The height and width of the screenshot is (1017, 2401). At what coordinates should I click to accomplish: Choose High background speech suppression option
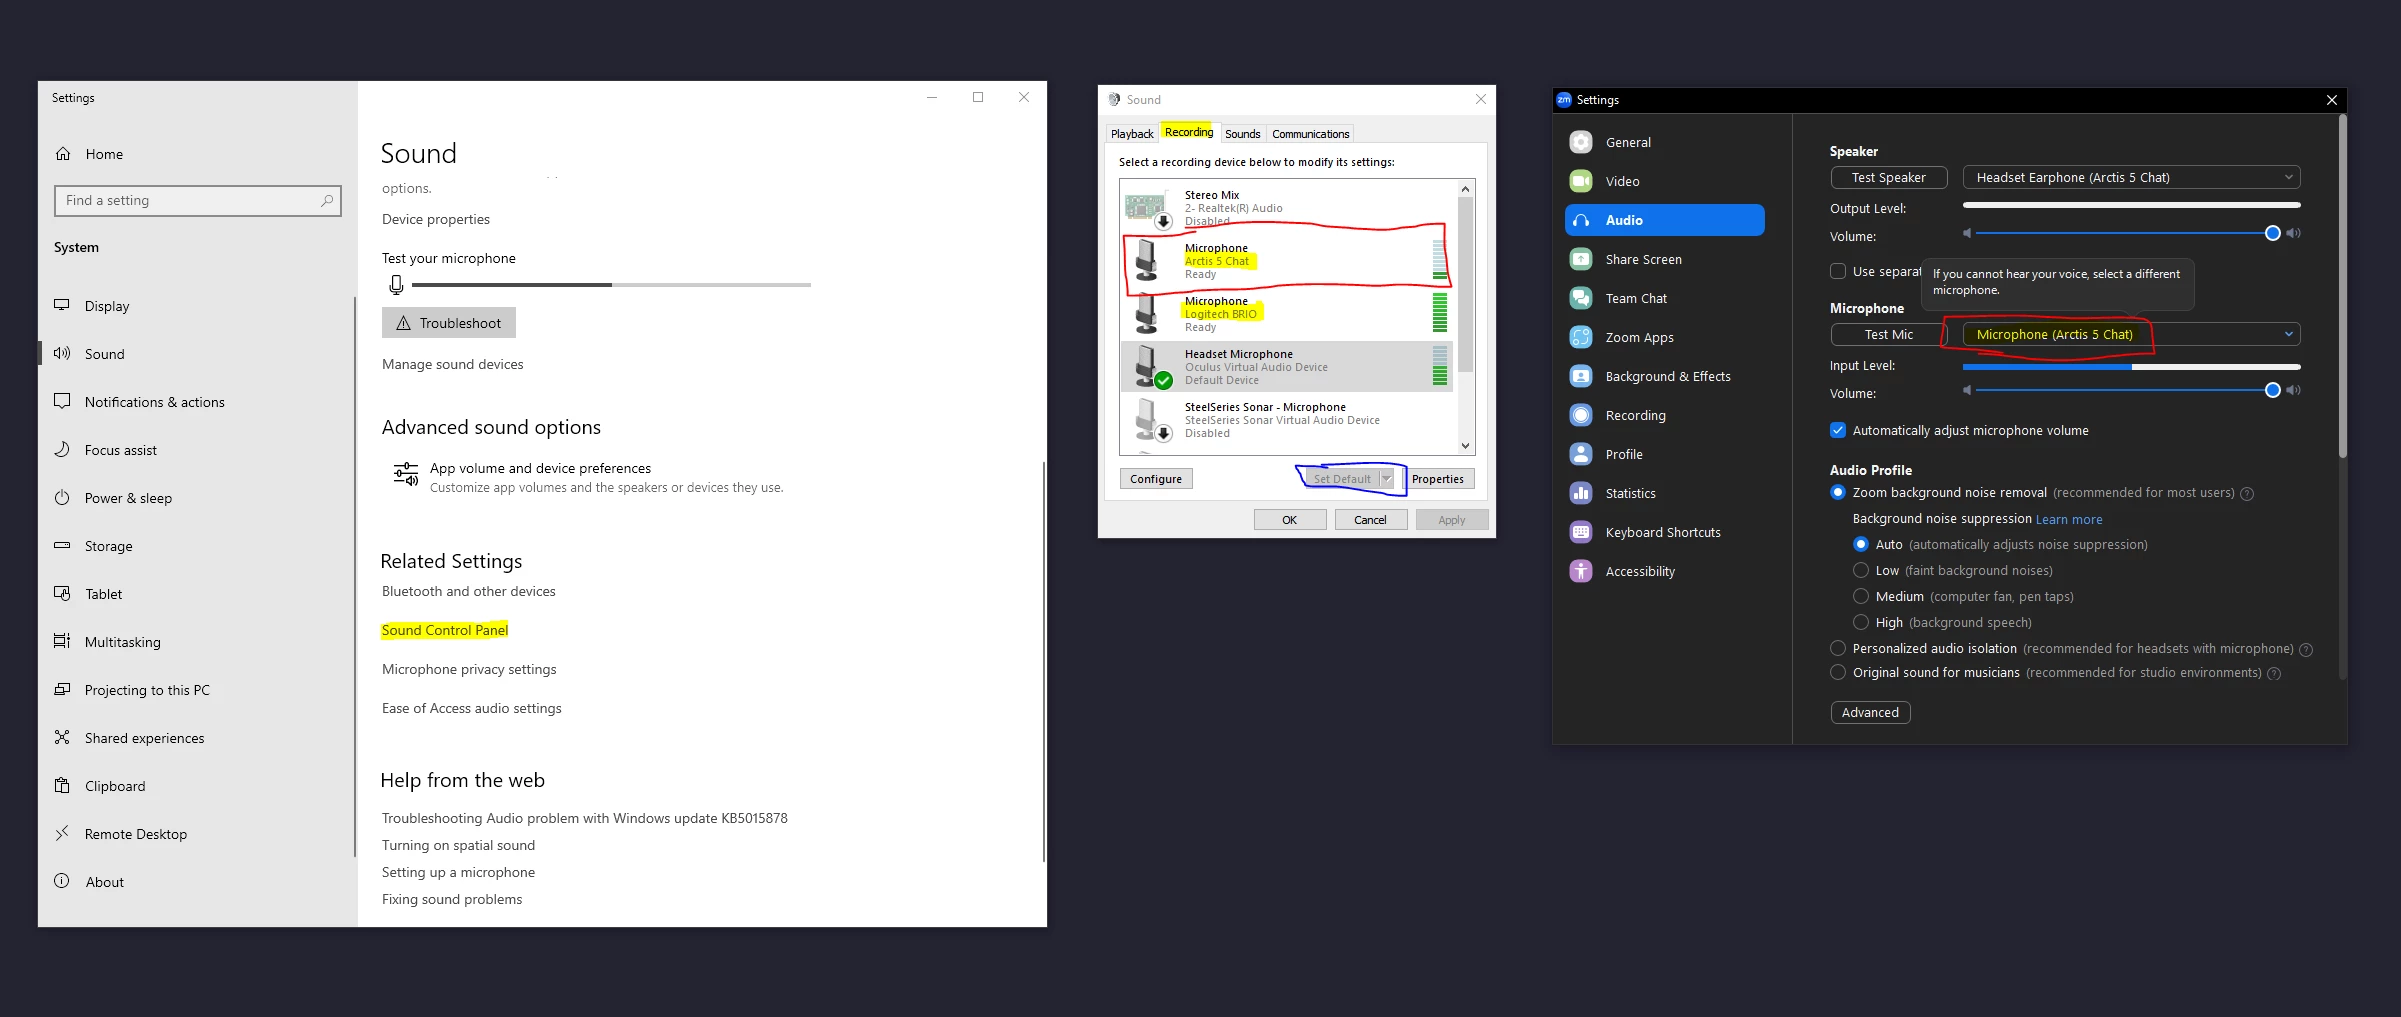click(1861, 622)
